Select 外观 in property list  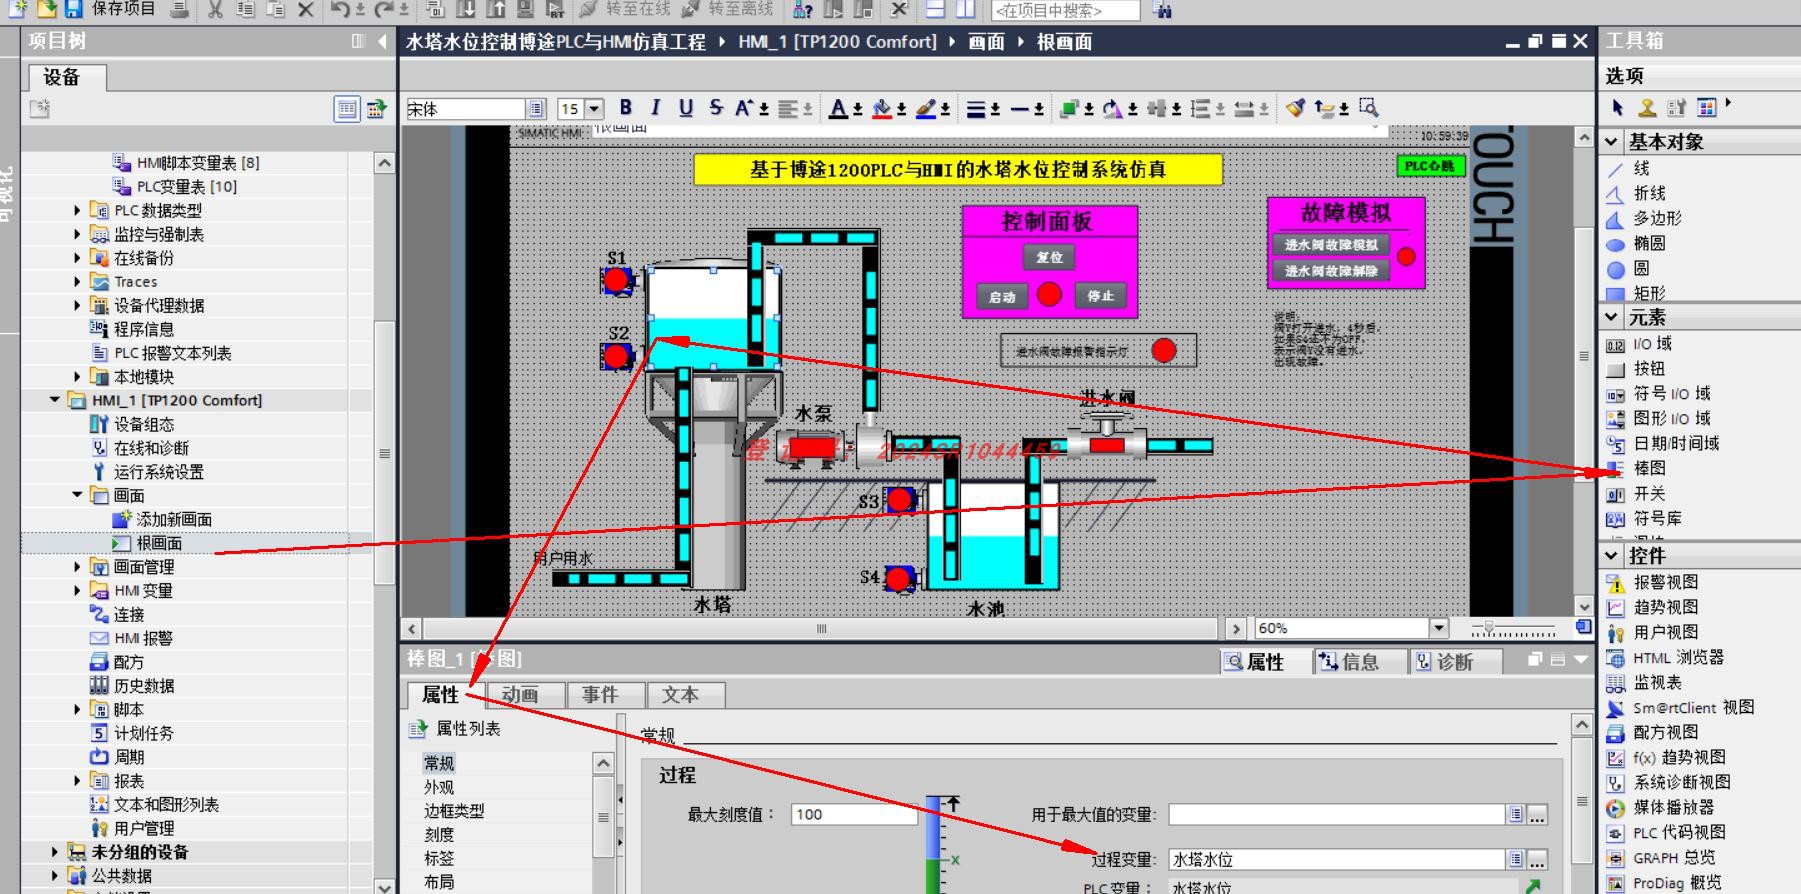pyautogui.click(x=439, y=787)
